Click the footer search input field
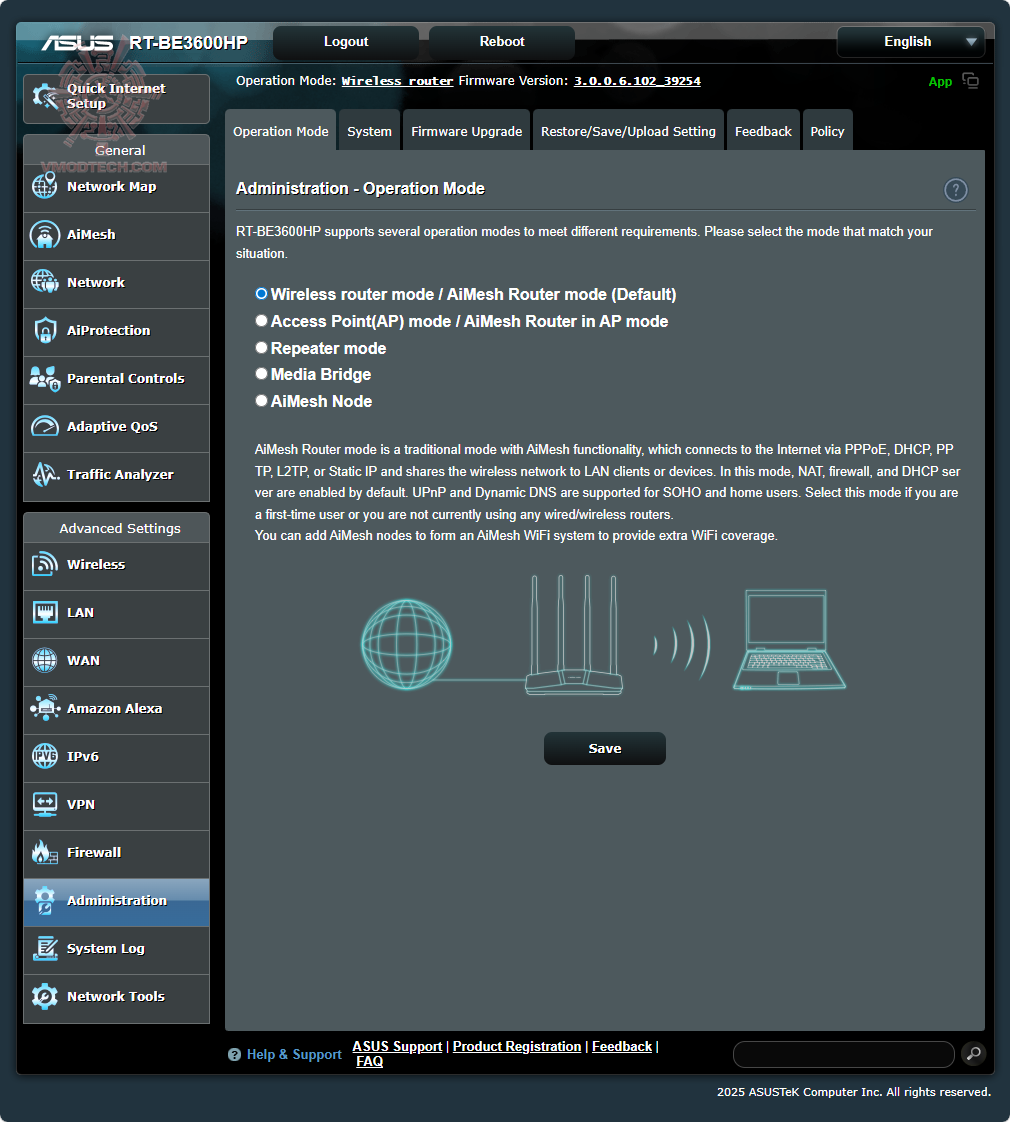This screenshot has height=1122, width=1010. coord(843,1054)
